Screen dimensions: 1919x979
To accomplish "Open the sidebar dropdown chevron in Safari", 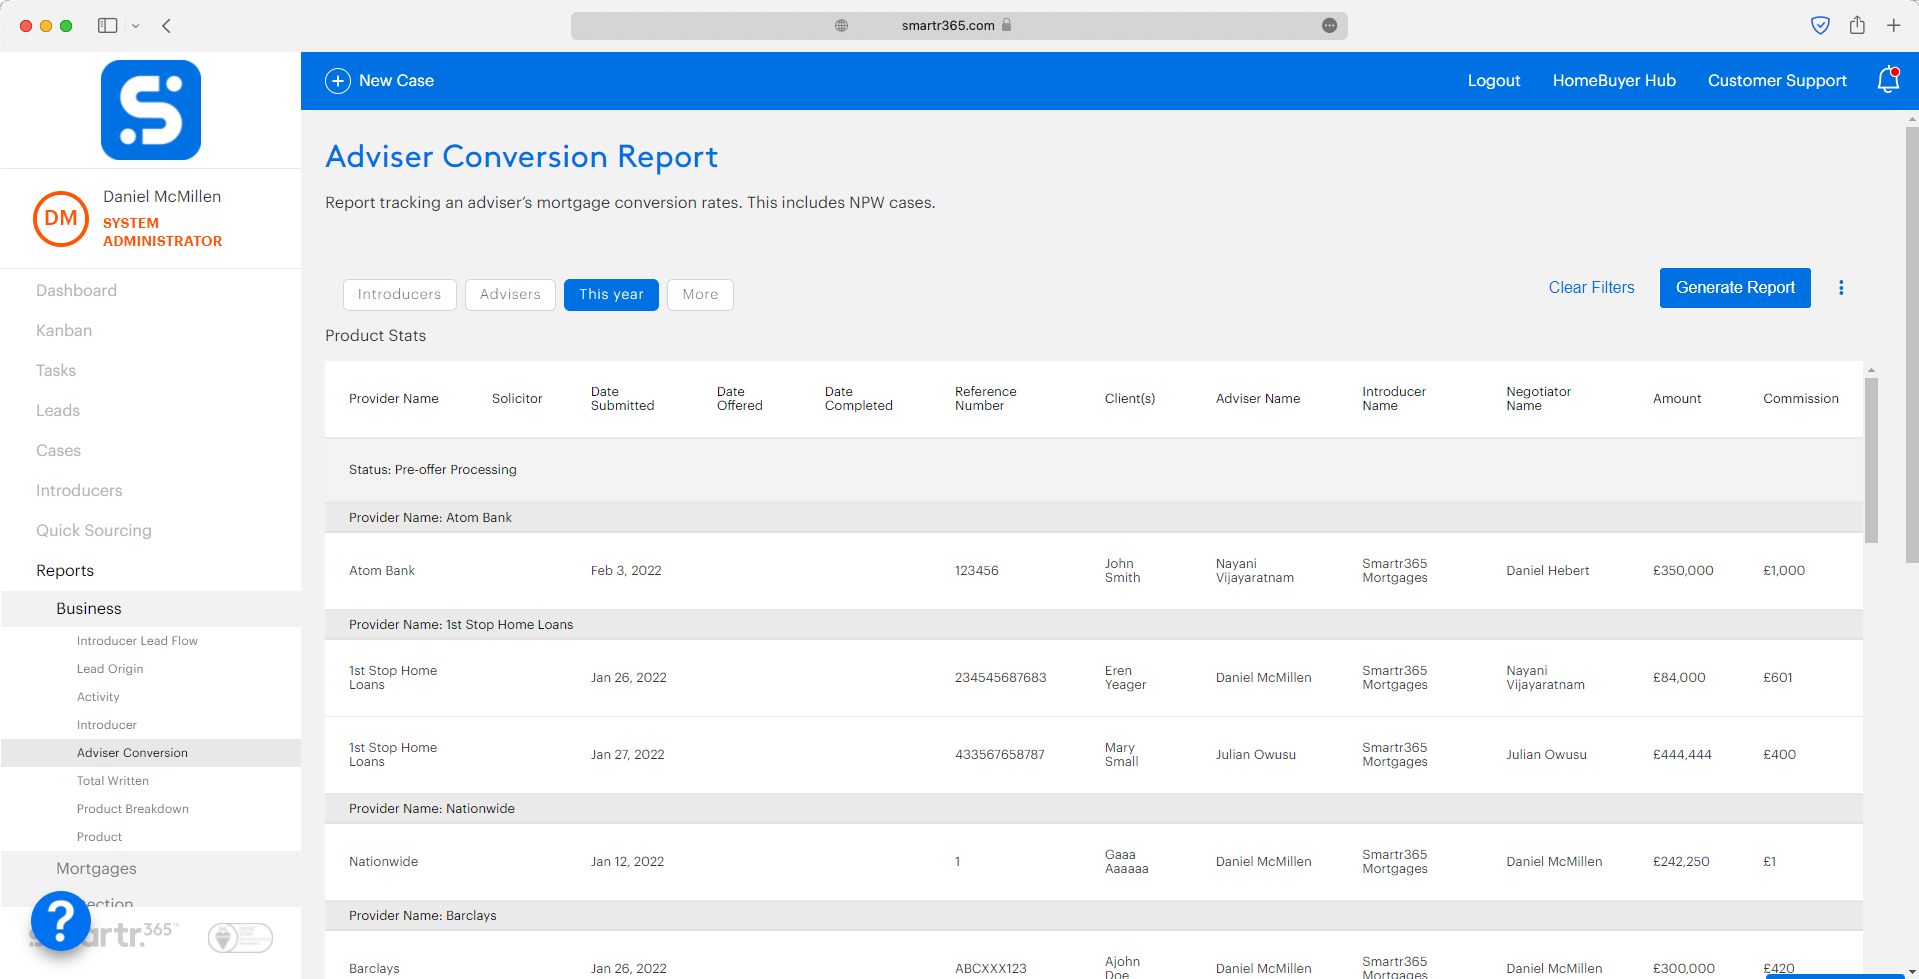I will click(x=136, y=26).
